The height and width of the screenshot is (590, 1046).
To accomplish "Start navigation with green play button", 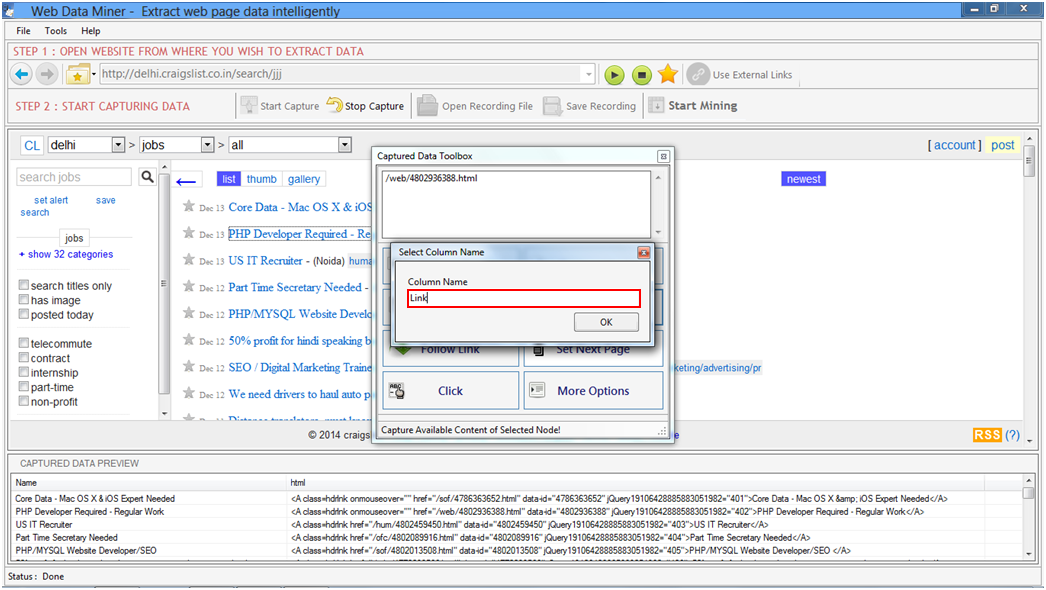I will point(614,75).
